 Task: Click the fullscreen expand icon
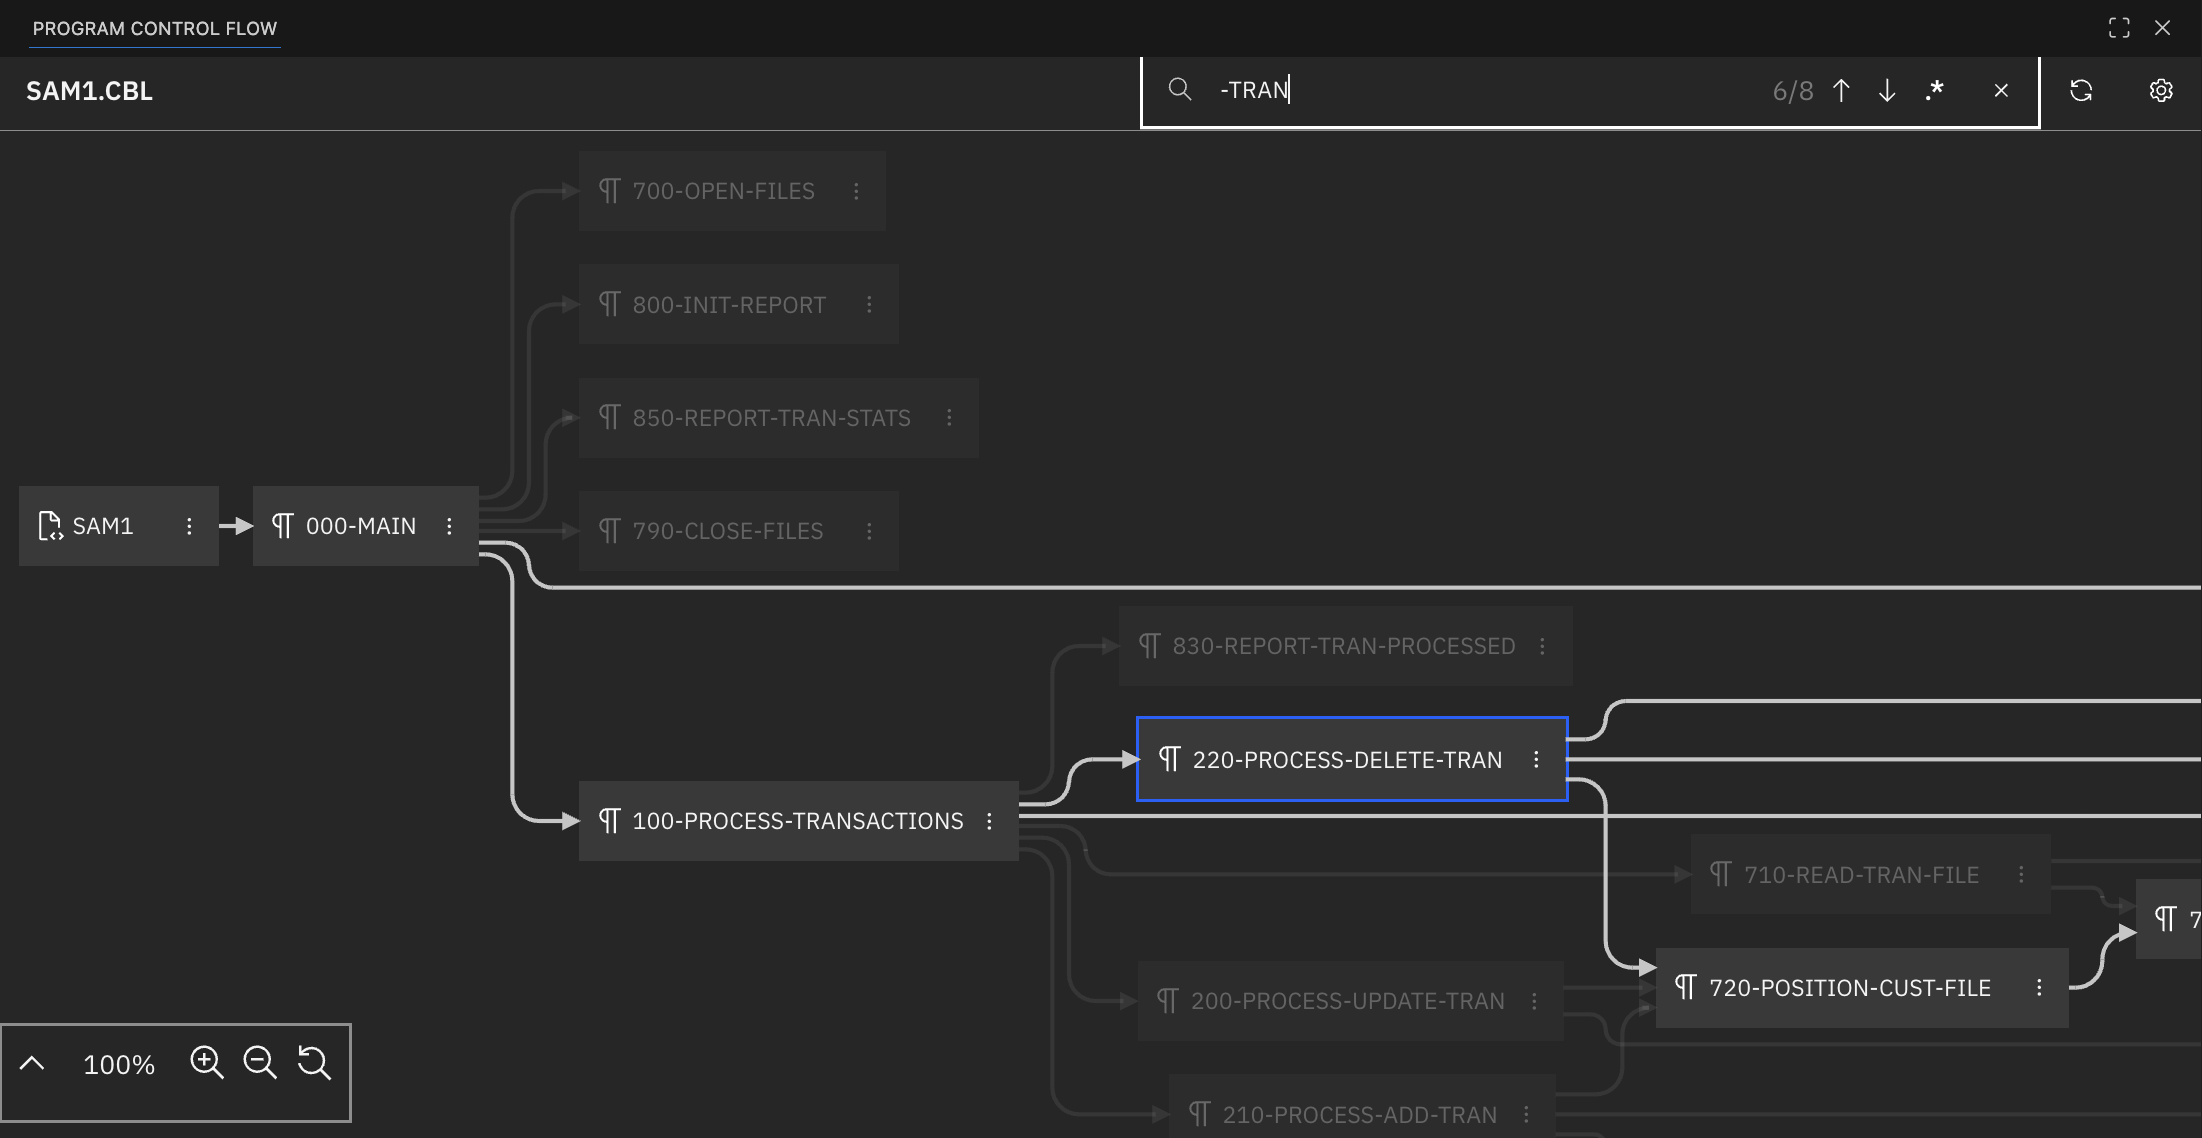click(x=2119, y=28)
